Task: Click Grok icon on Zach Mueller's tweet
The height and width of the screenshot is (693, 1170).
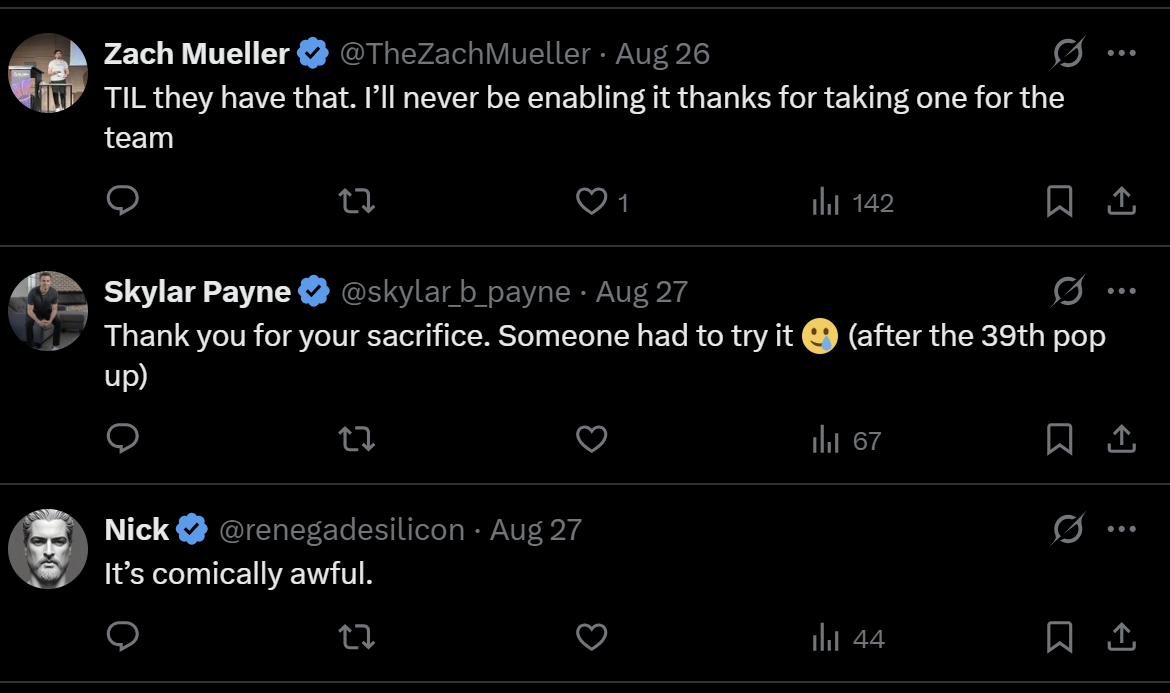Action: (x=1068, y=54)
